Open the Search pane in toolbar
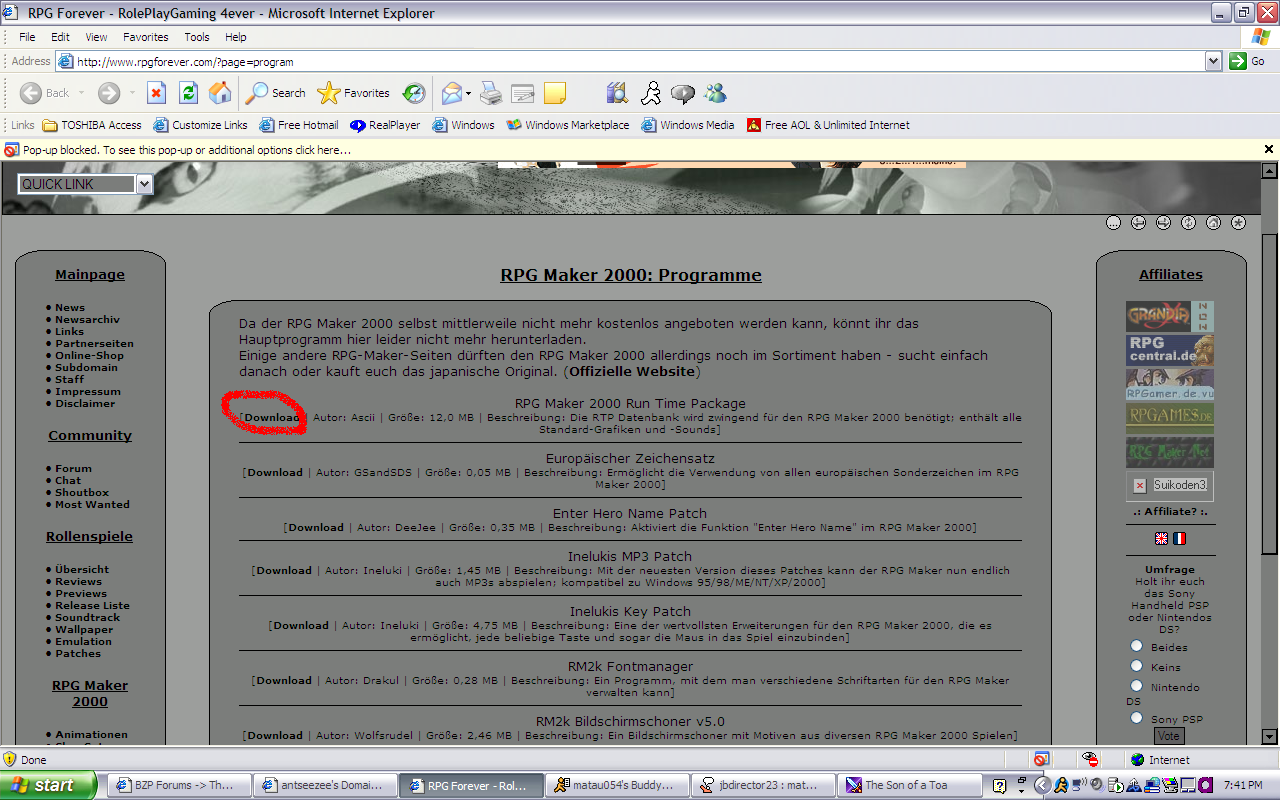The image size is (1280, 800). click(x=275, y=93)
